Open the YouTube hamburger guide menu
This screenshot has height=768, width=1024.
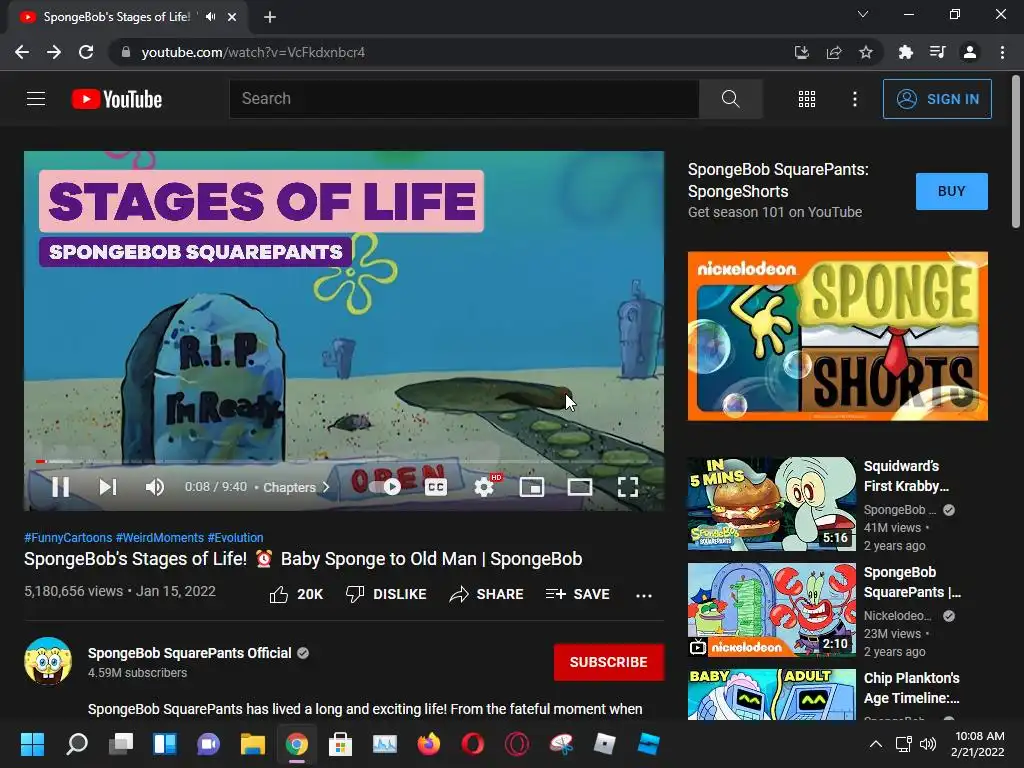pyautogui.click(x=36, y=99)
